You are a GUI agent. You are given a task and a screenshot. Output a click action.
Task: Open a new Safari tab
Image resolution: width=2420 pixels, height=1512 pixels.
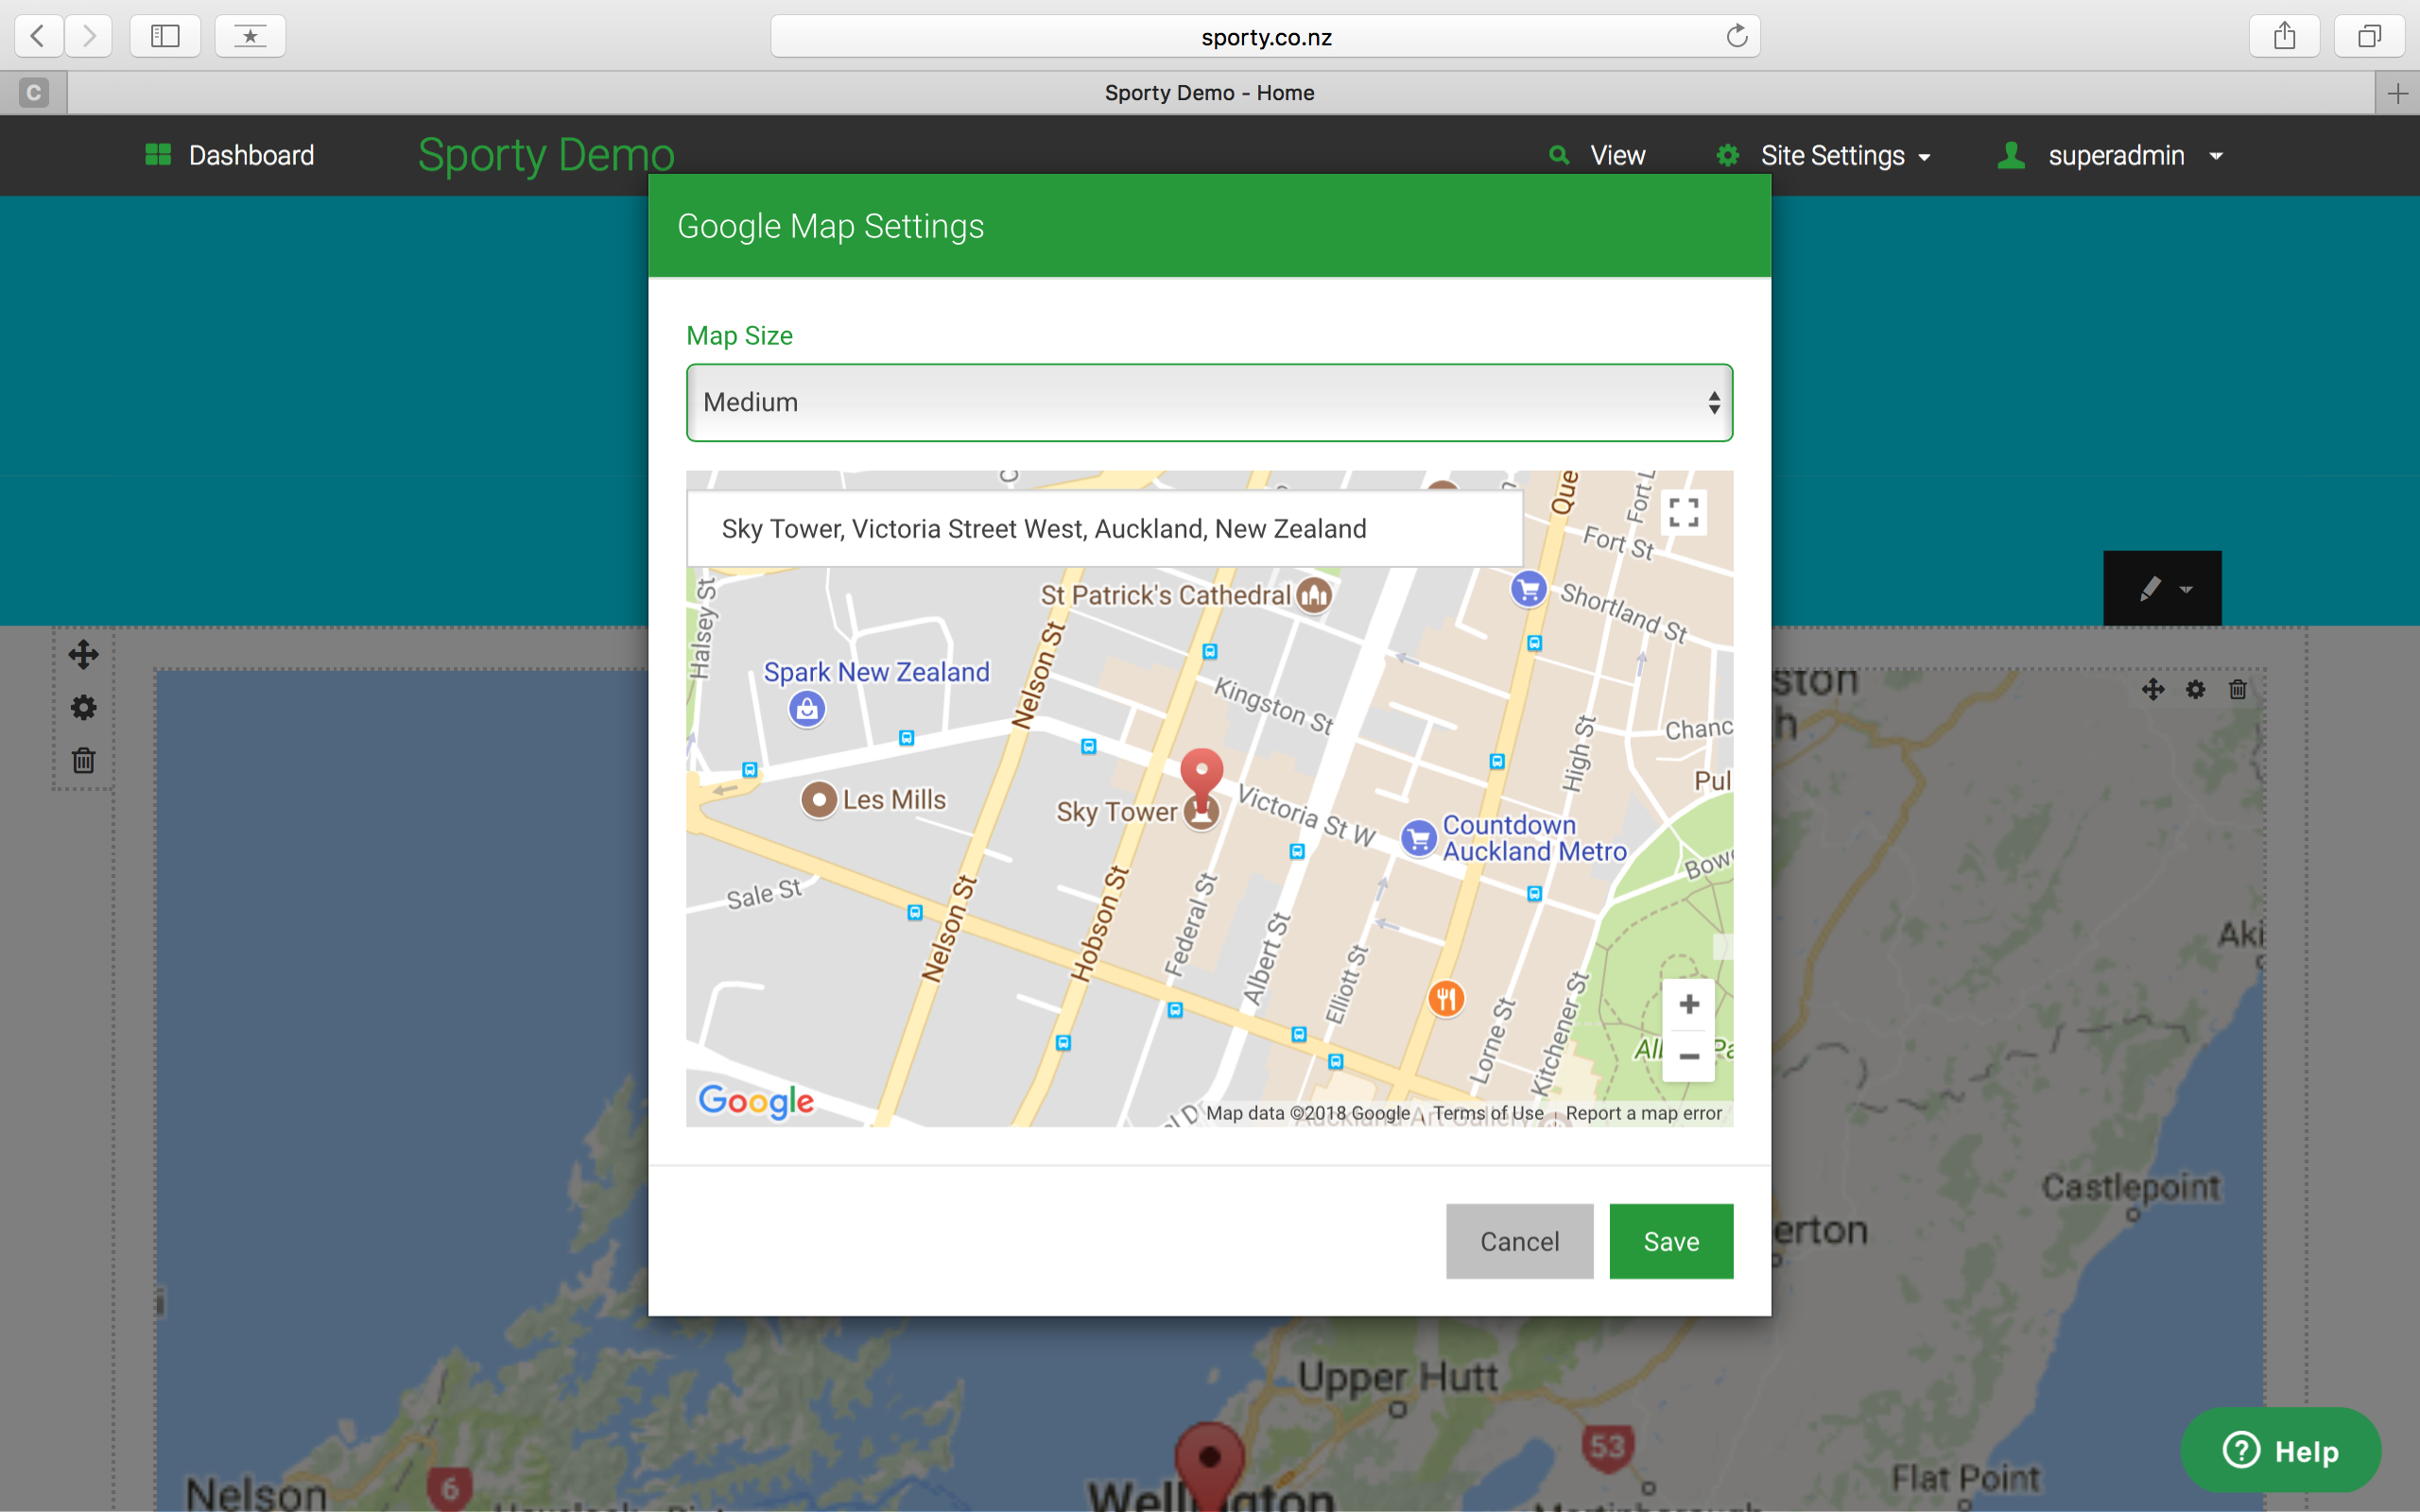pyautogui.click(x=2397, y=93)
